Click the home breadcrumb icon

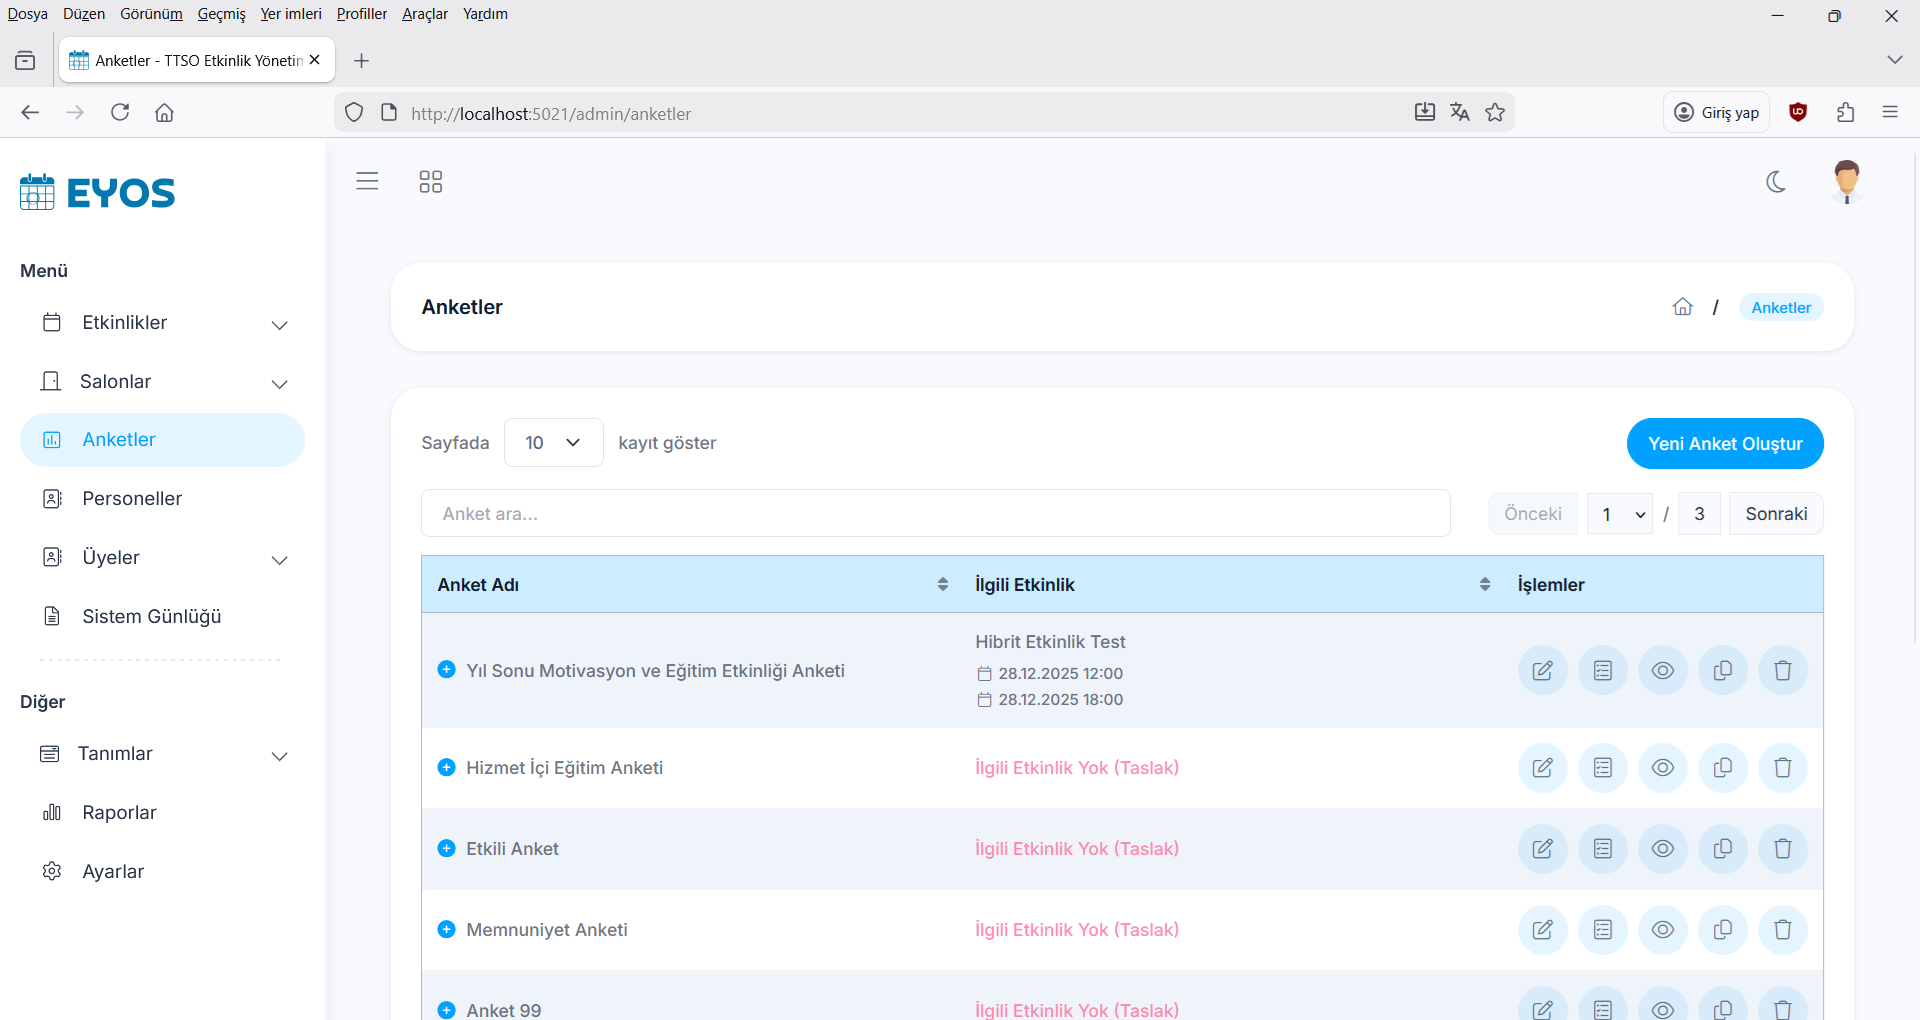1682,307
